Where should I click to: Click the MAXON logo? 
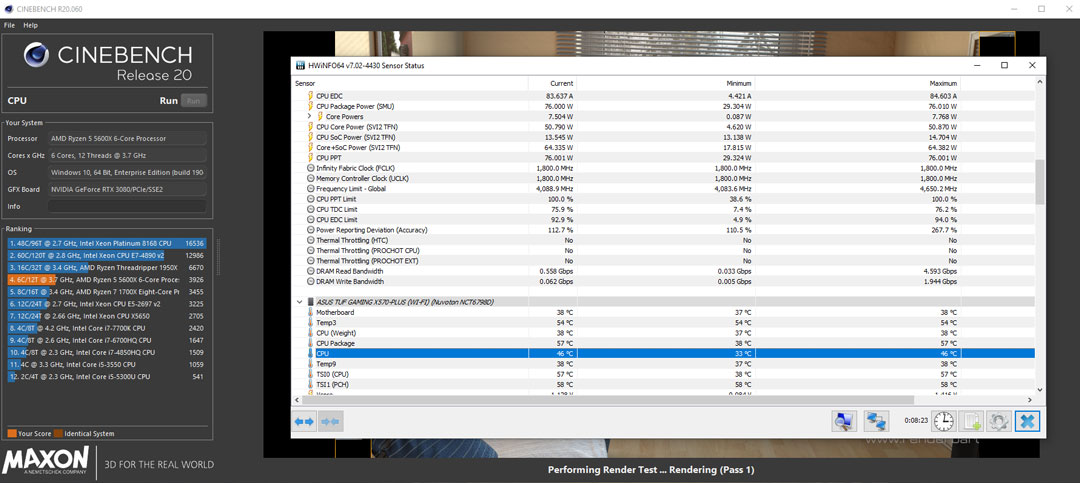coord(45,460)
